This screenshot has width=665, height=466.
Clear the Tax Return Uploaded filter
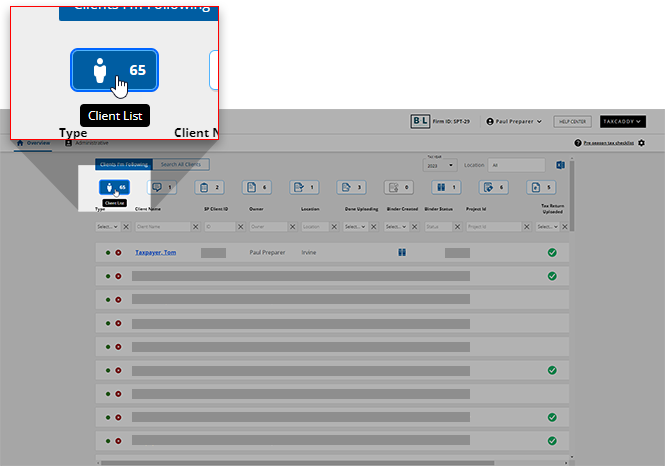pos(565,227)
